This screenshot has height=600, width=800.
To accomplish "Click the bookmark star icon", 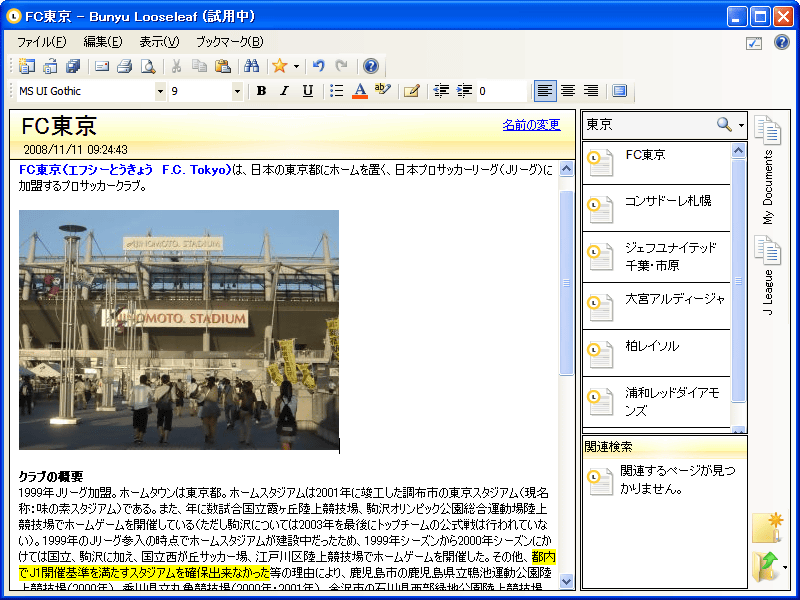I will 280,66.
